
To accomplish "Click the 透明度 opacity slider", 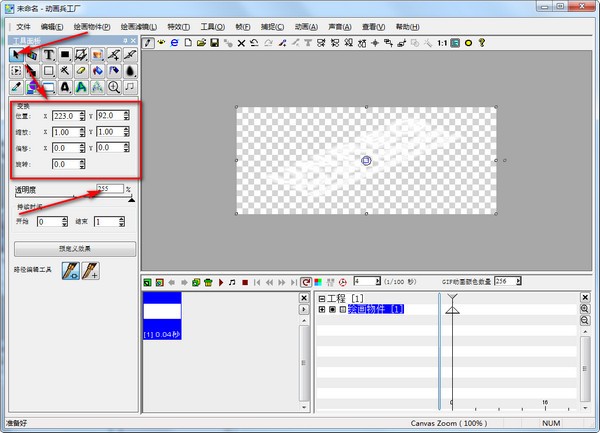I will click(x=72, y=199).
